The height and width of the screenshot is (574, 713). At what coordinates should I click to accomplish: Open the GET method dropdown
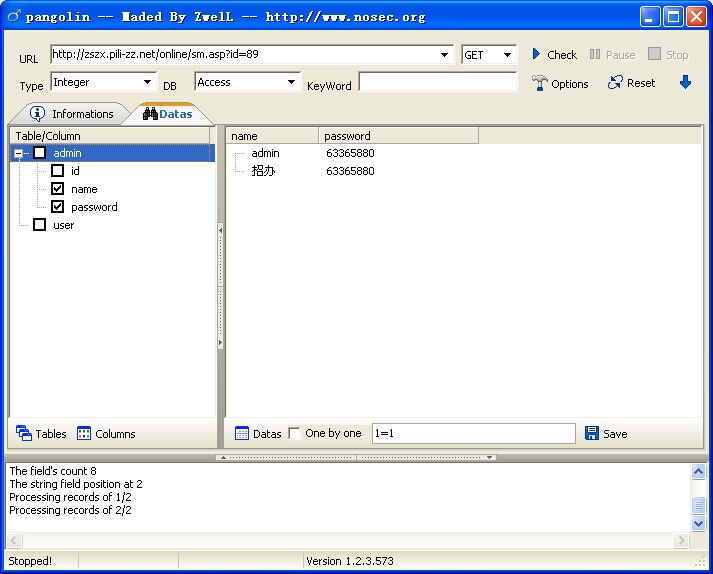(507, 55)
